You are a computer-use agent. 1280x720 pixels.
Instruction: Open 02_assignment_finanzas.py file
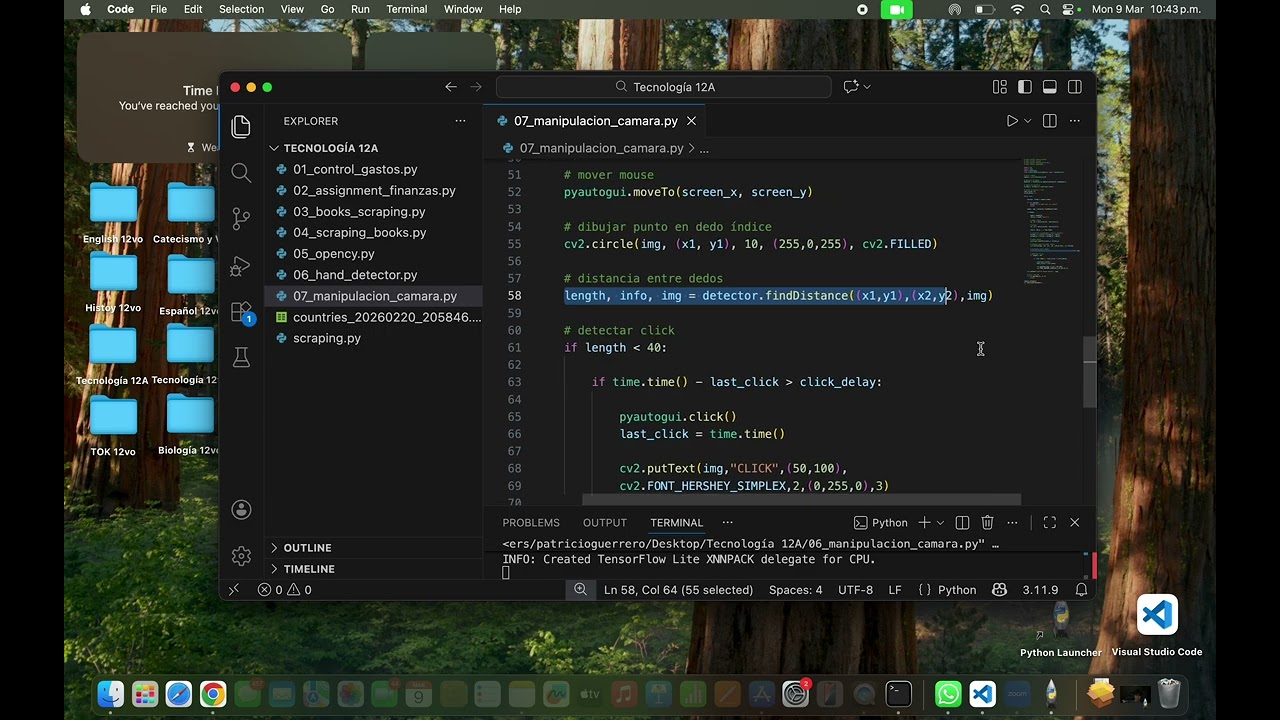(374, 191)
